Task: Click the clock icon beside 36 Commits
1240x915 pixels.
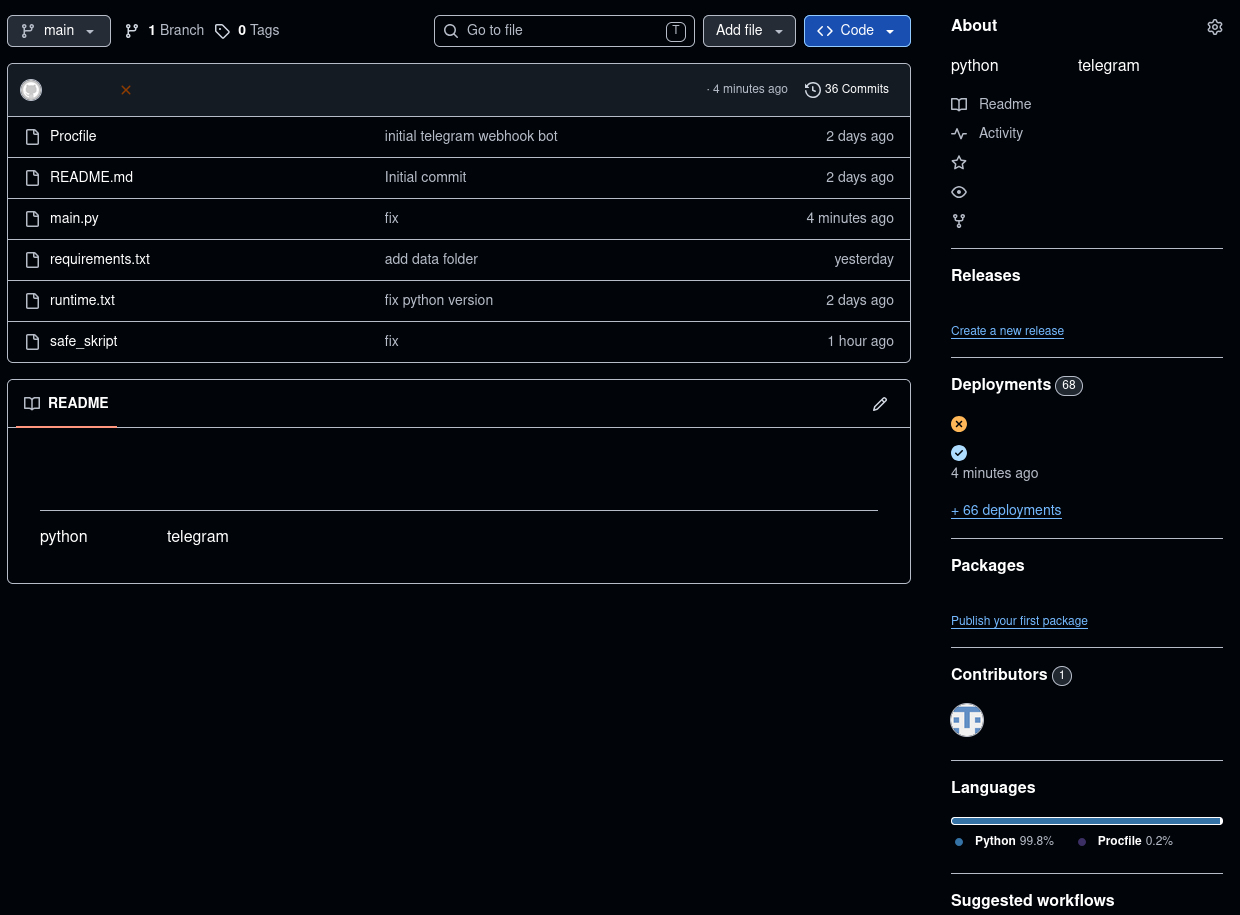Action: tap(813, 90)
